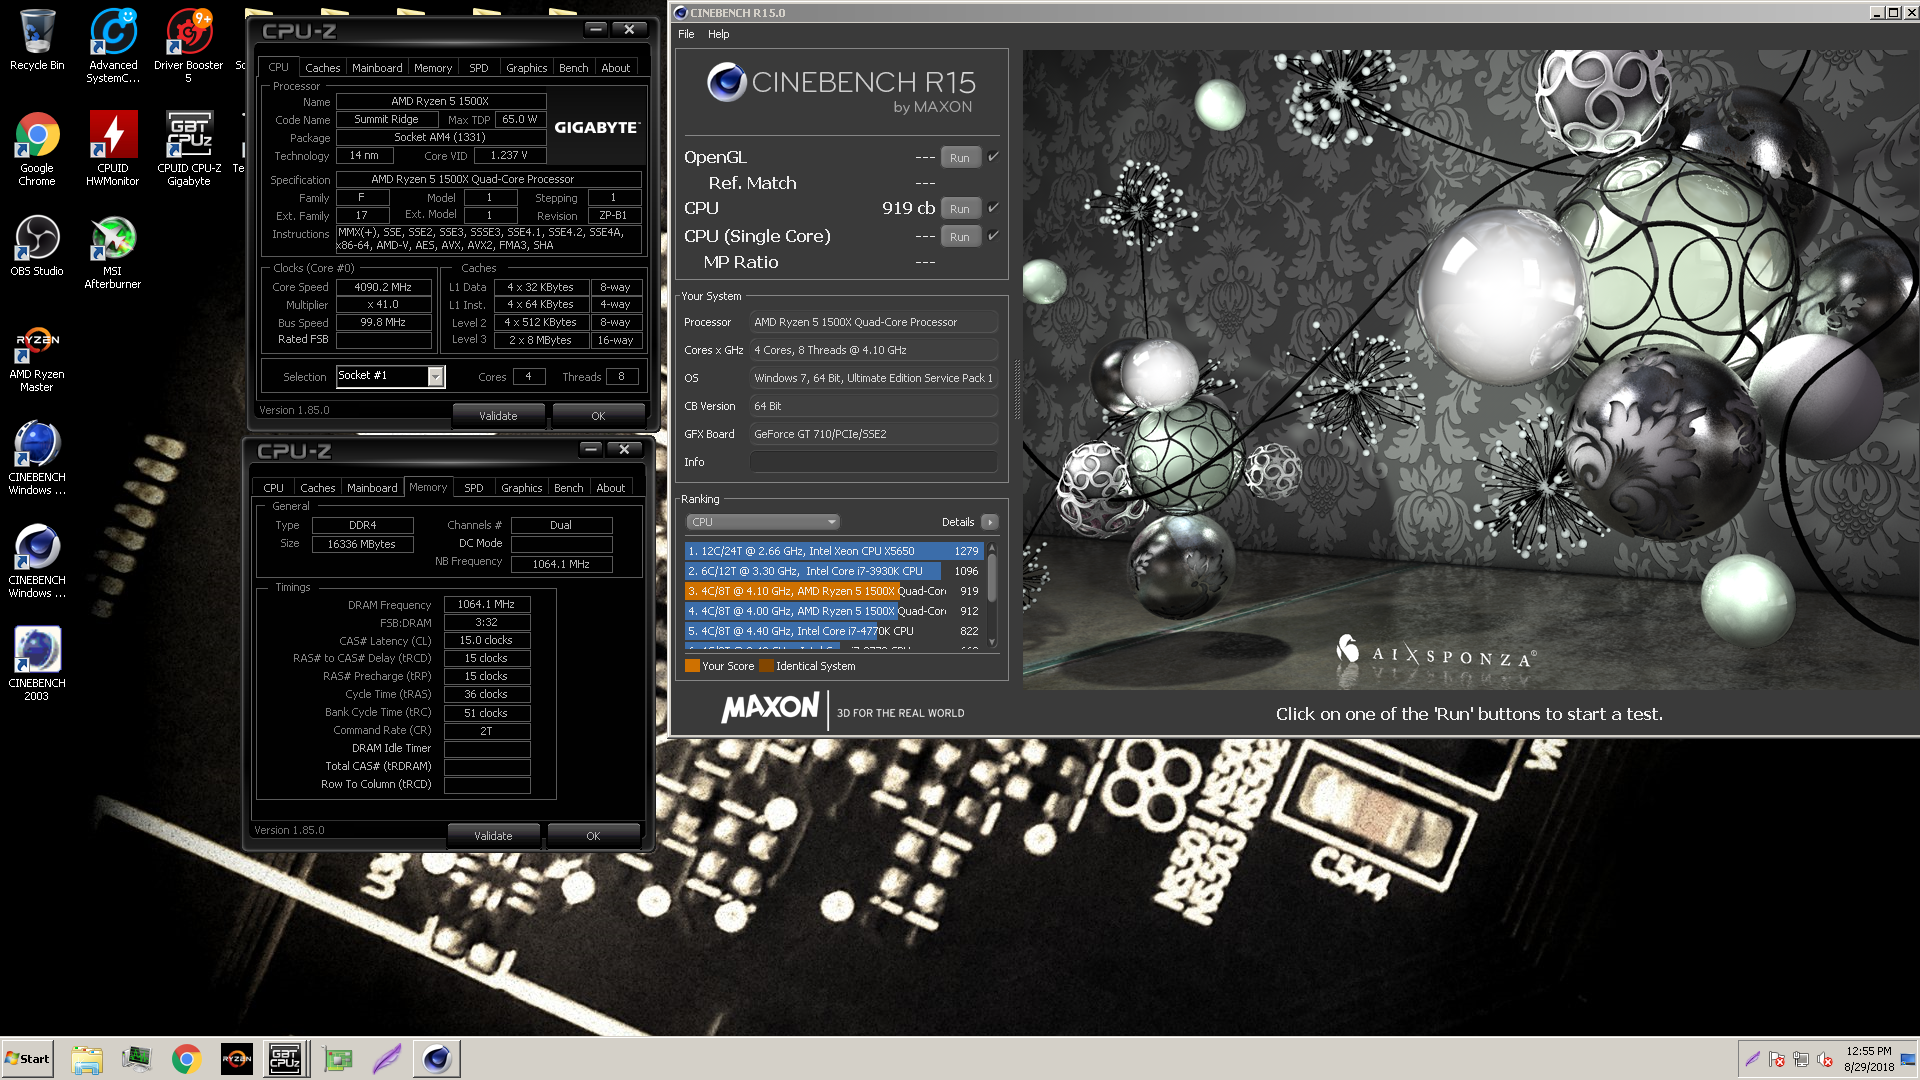Click the Your Score orange legend swatch
The width and height of the screenshot is (1920, 1080).
click(692, 666)
